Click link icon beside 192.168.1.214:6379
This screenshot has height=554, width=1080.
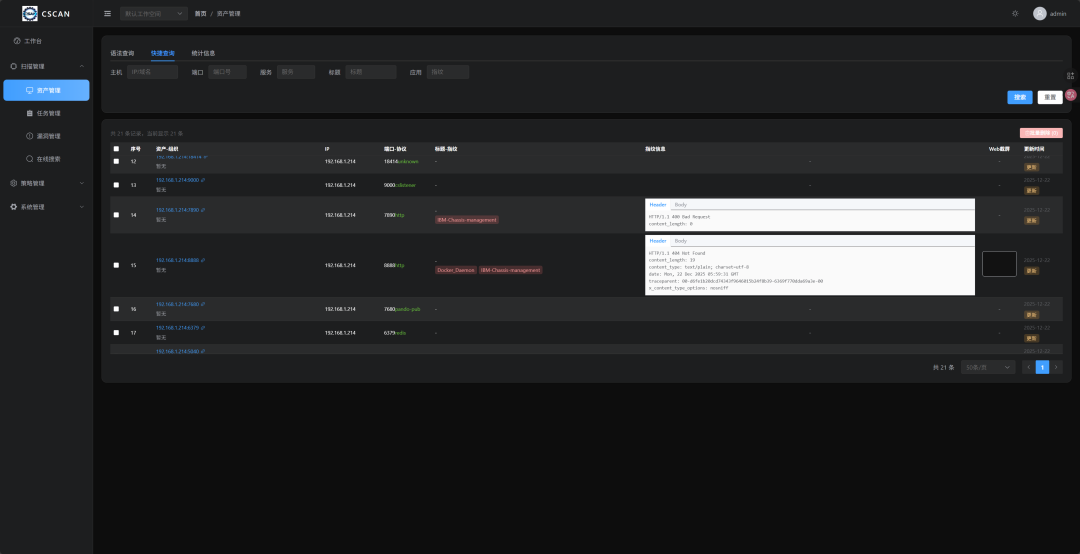[202, 328]
